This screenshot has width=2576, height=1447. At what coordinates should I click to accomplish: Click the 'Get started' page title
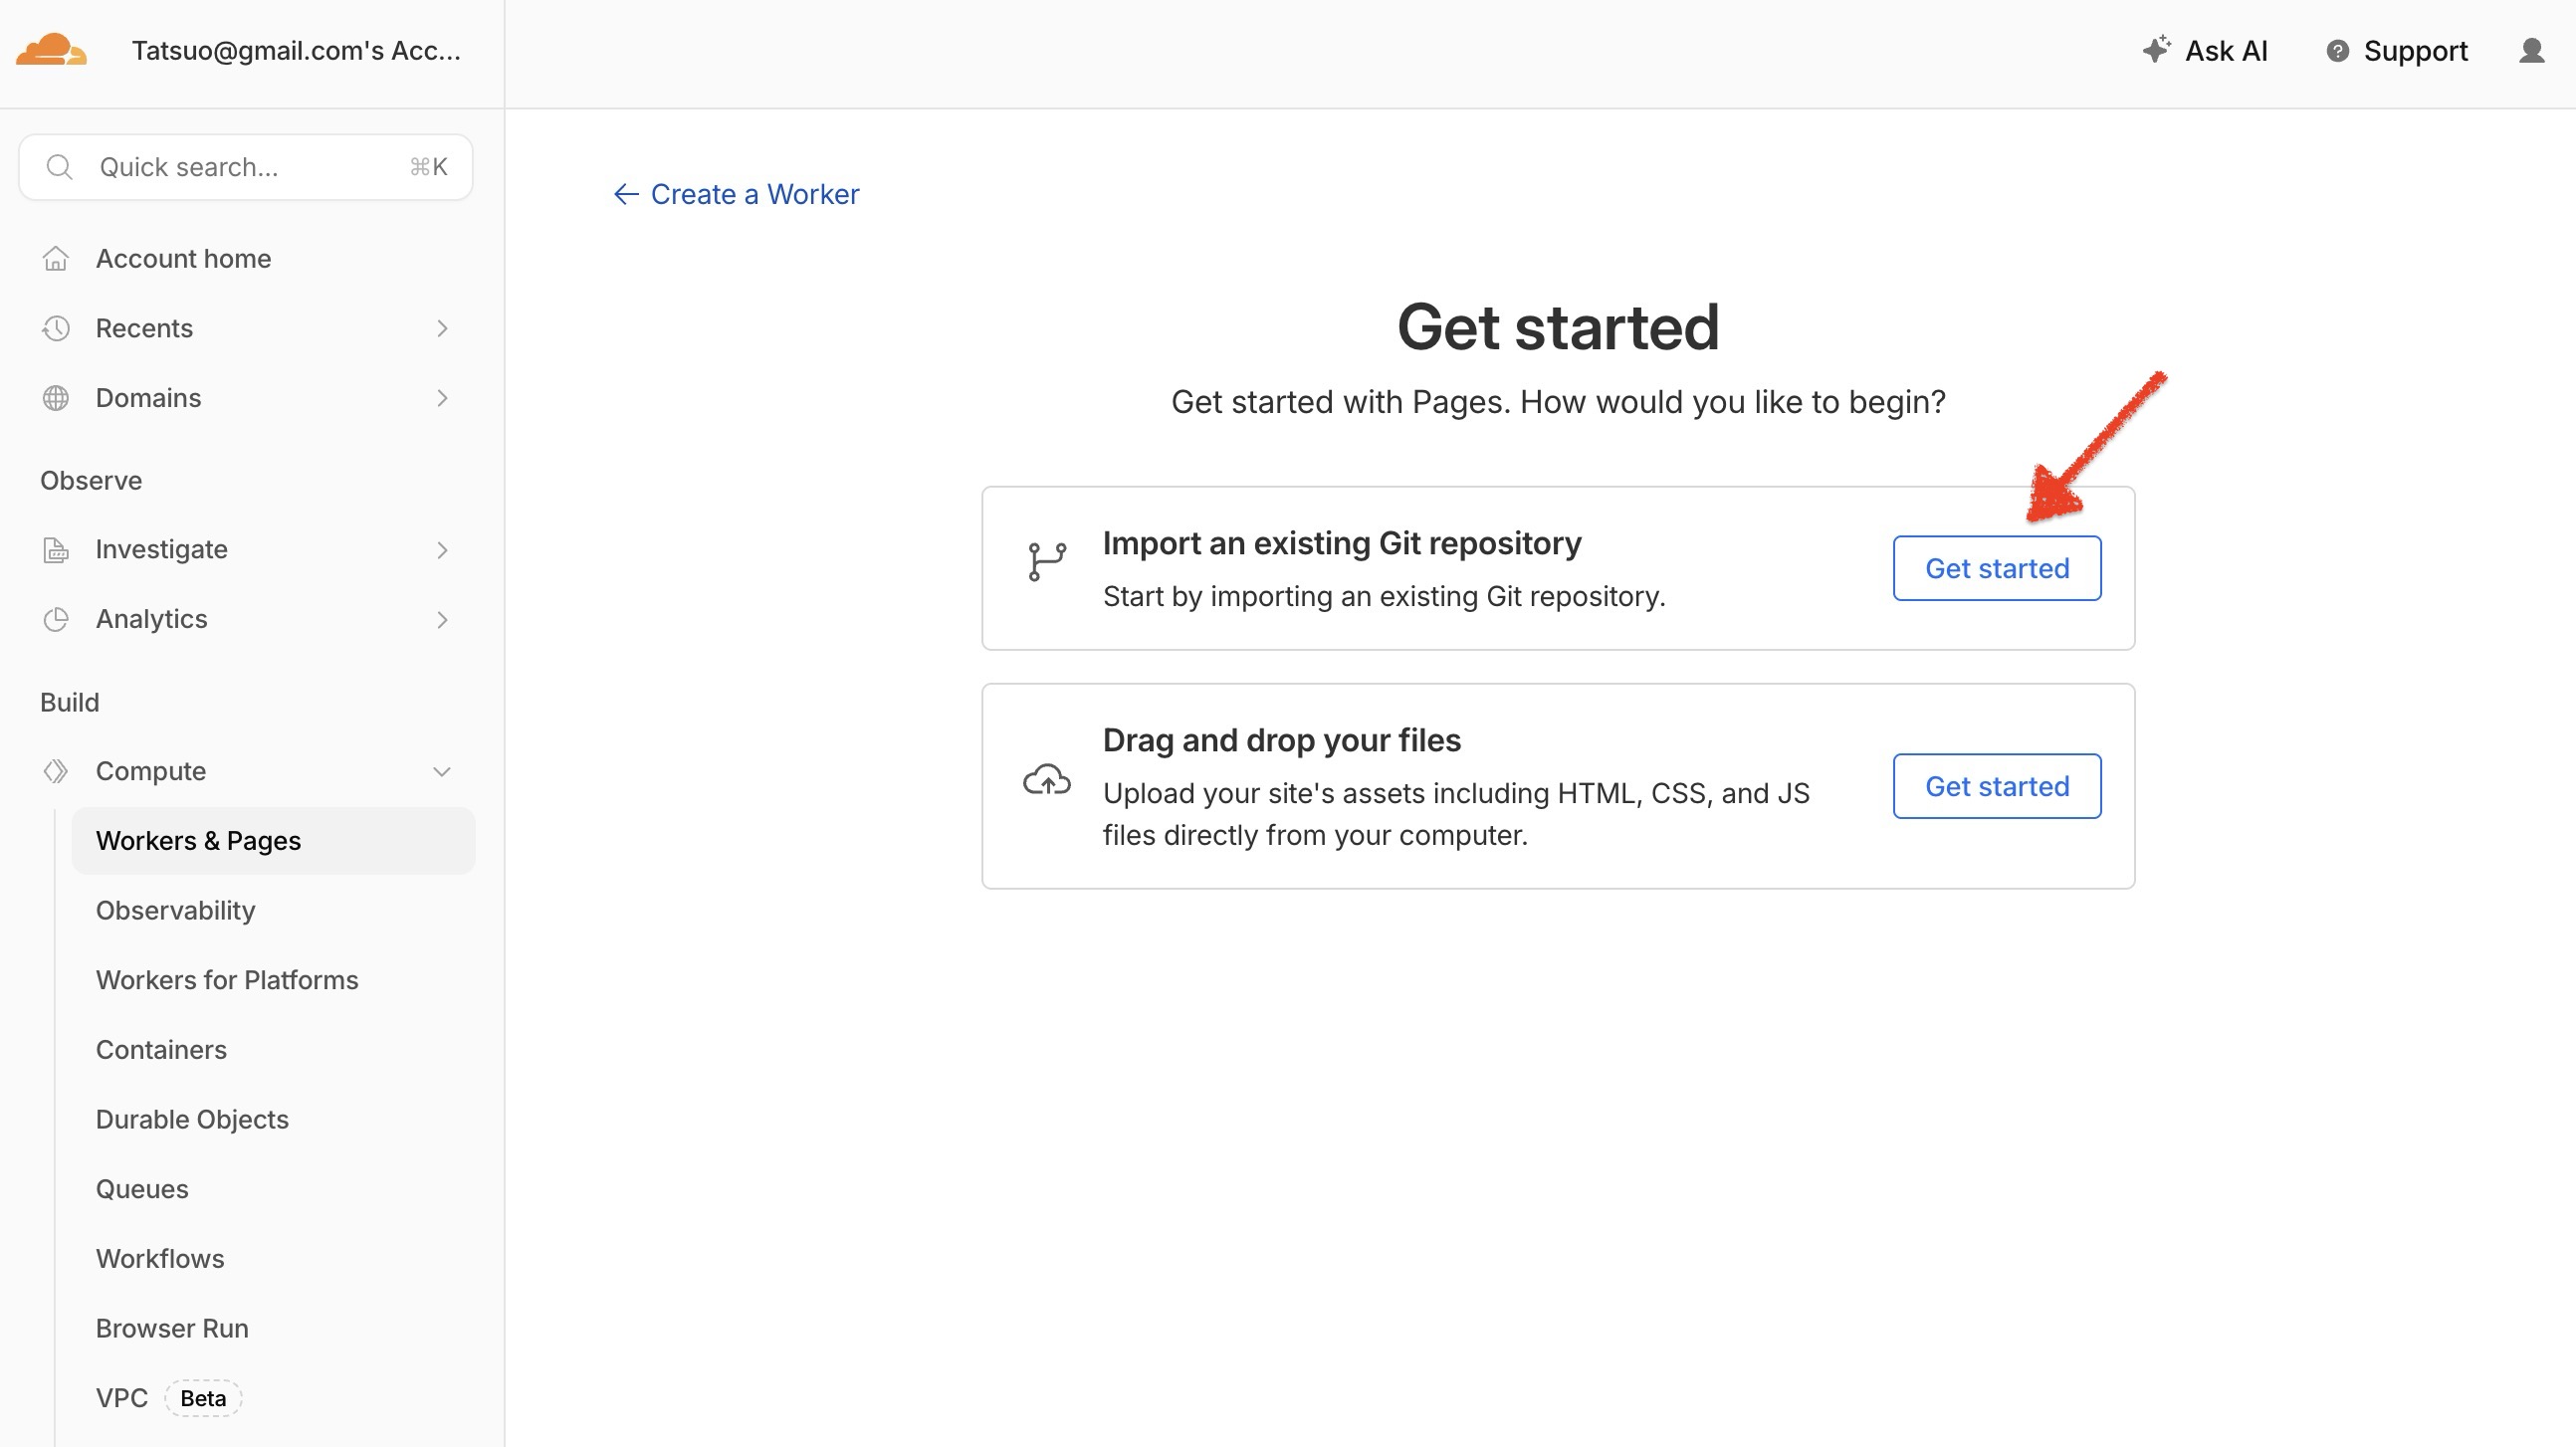1558,327
